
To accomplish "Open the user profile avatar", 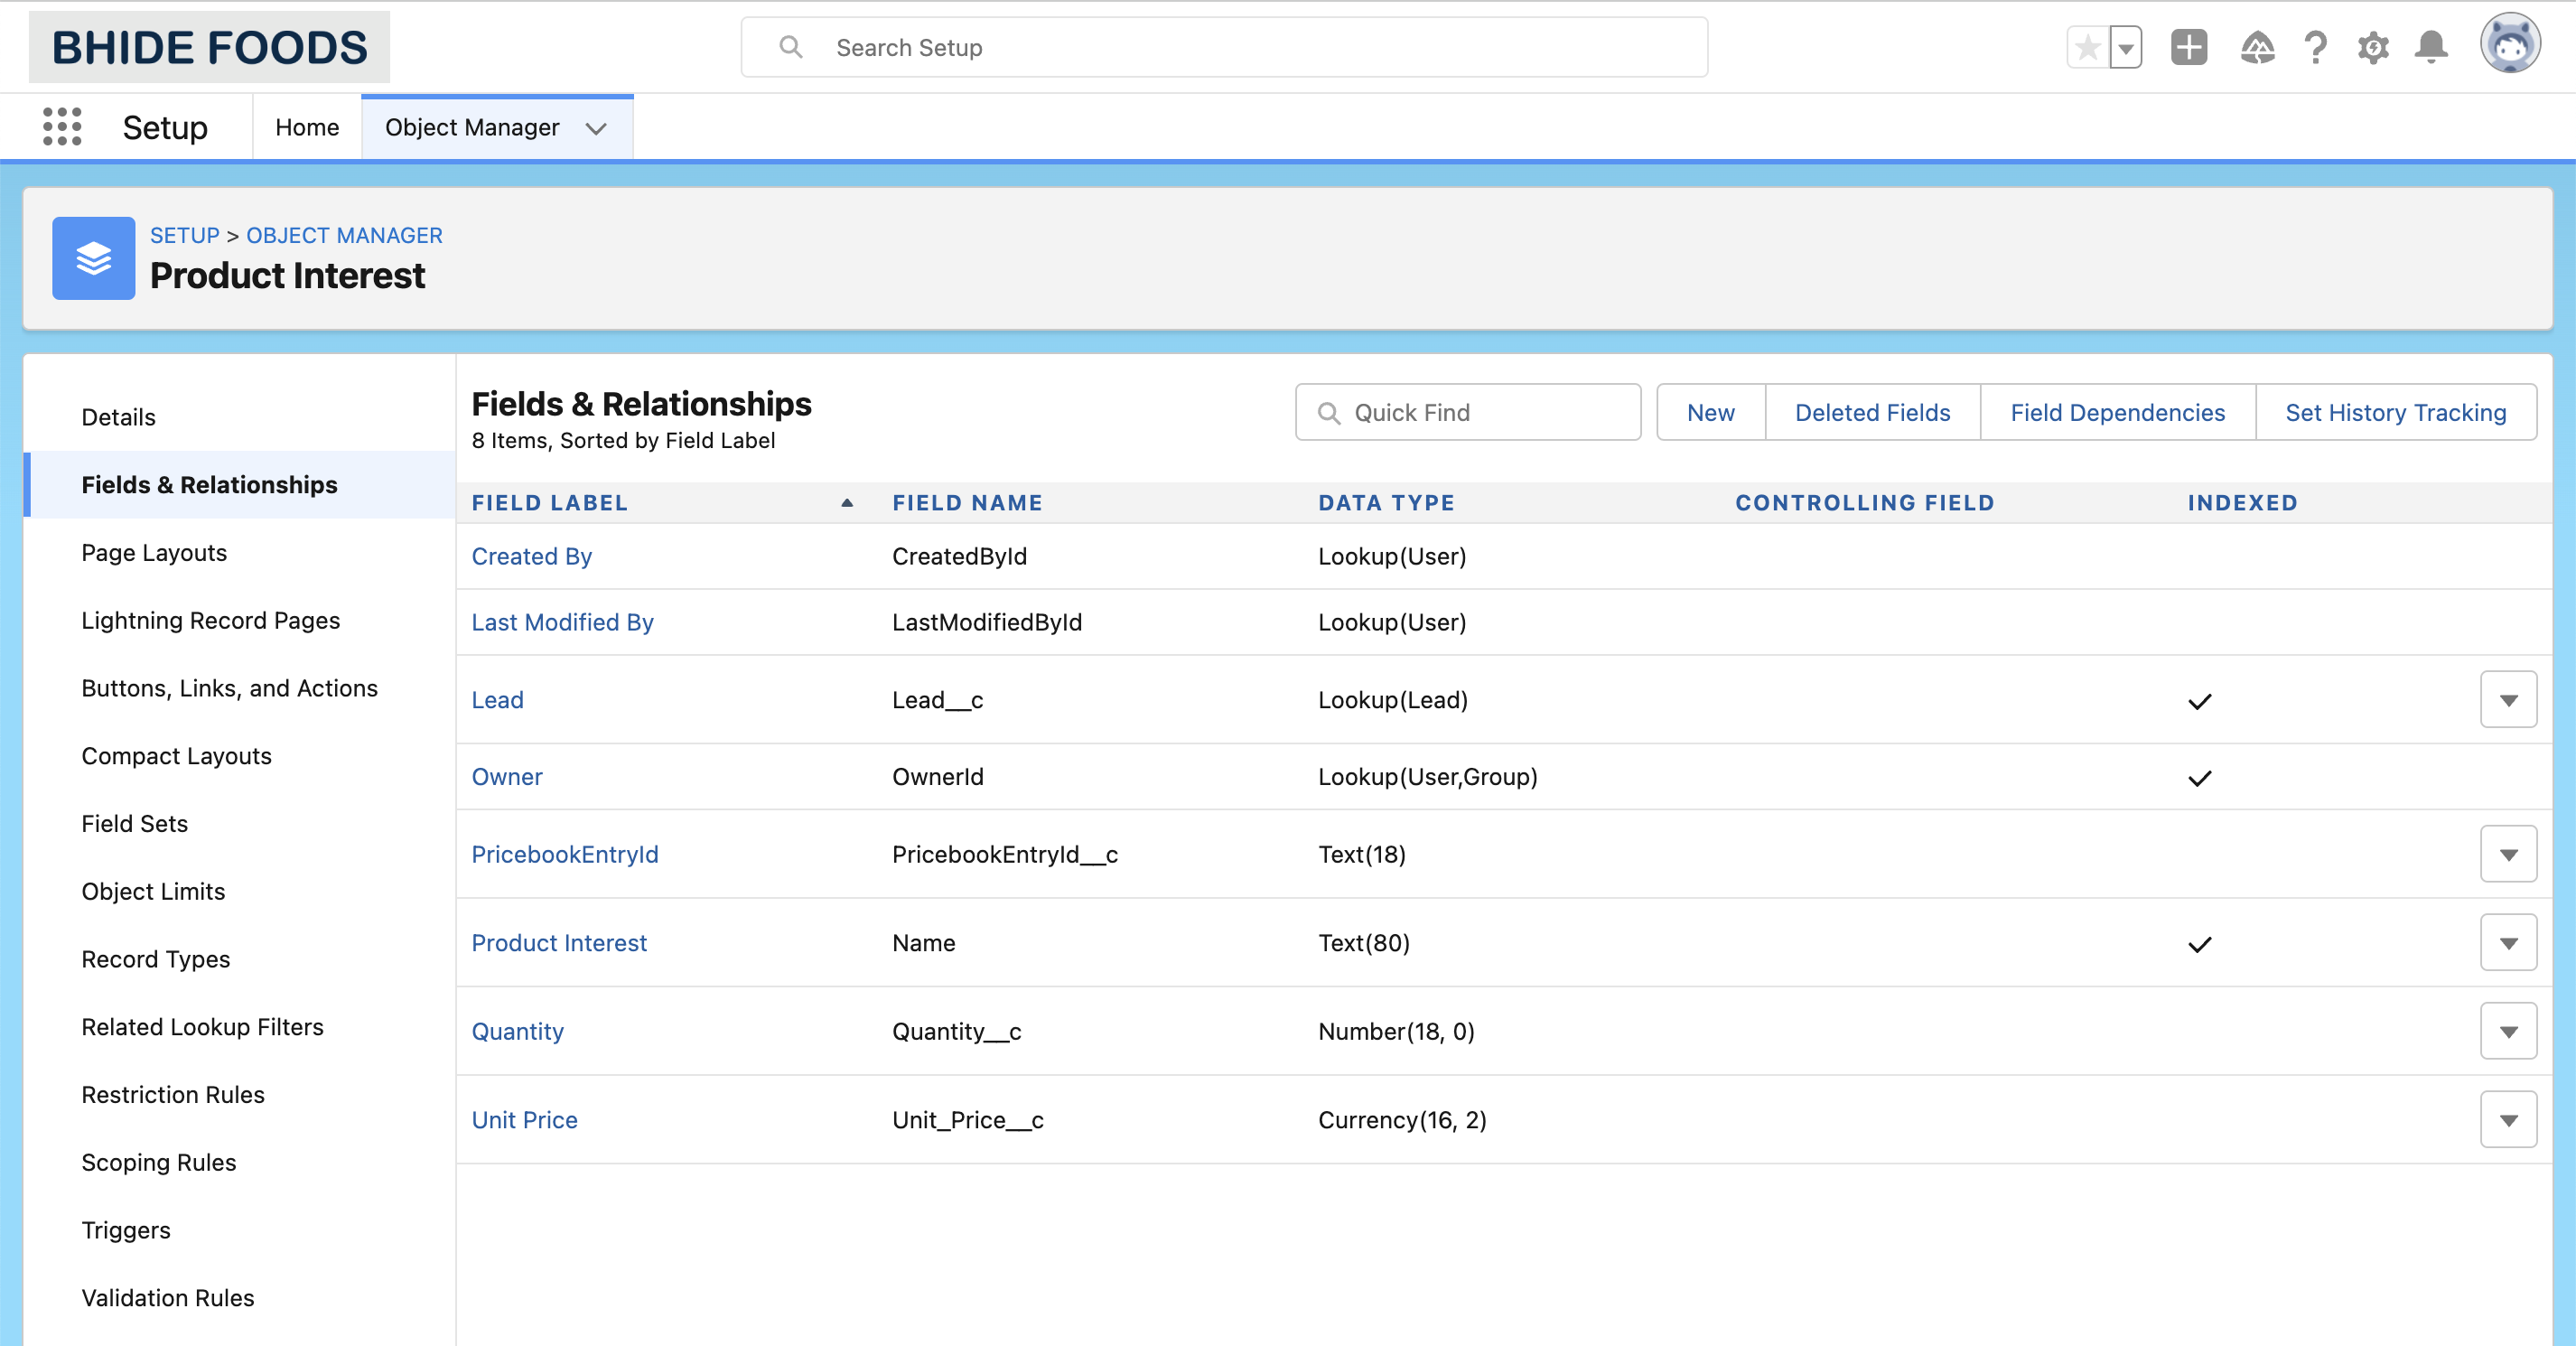I will click(2509, 44).
